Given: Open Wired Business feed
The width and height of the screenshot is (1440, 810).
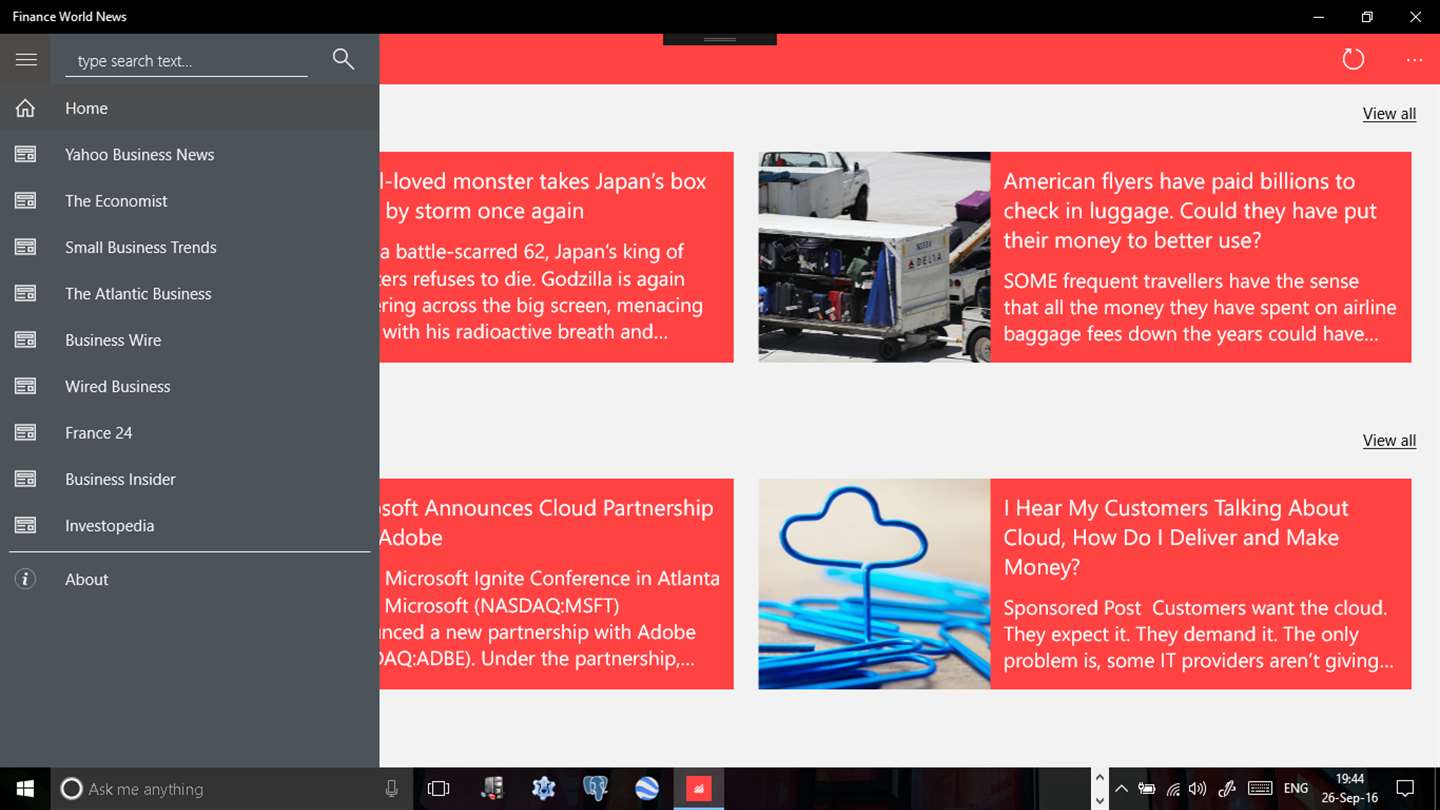Looking at the screenshot, I should (190, 386).
